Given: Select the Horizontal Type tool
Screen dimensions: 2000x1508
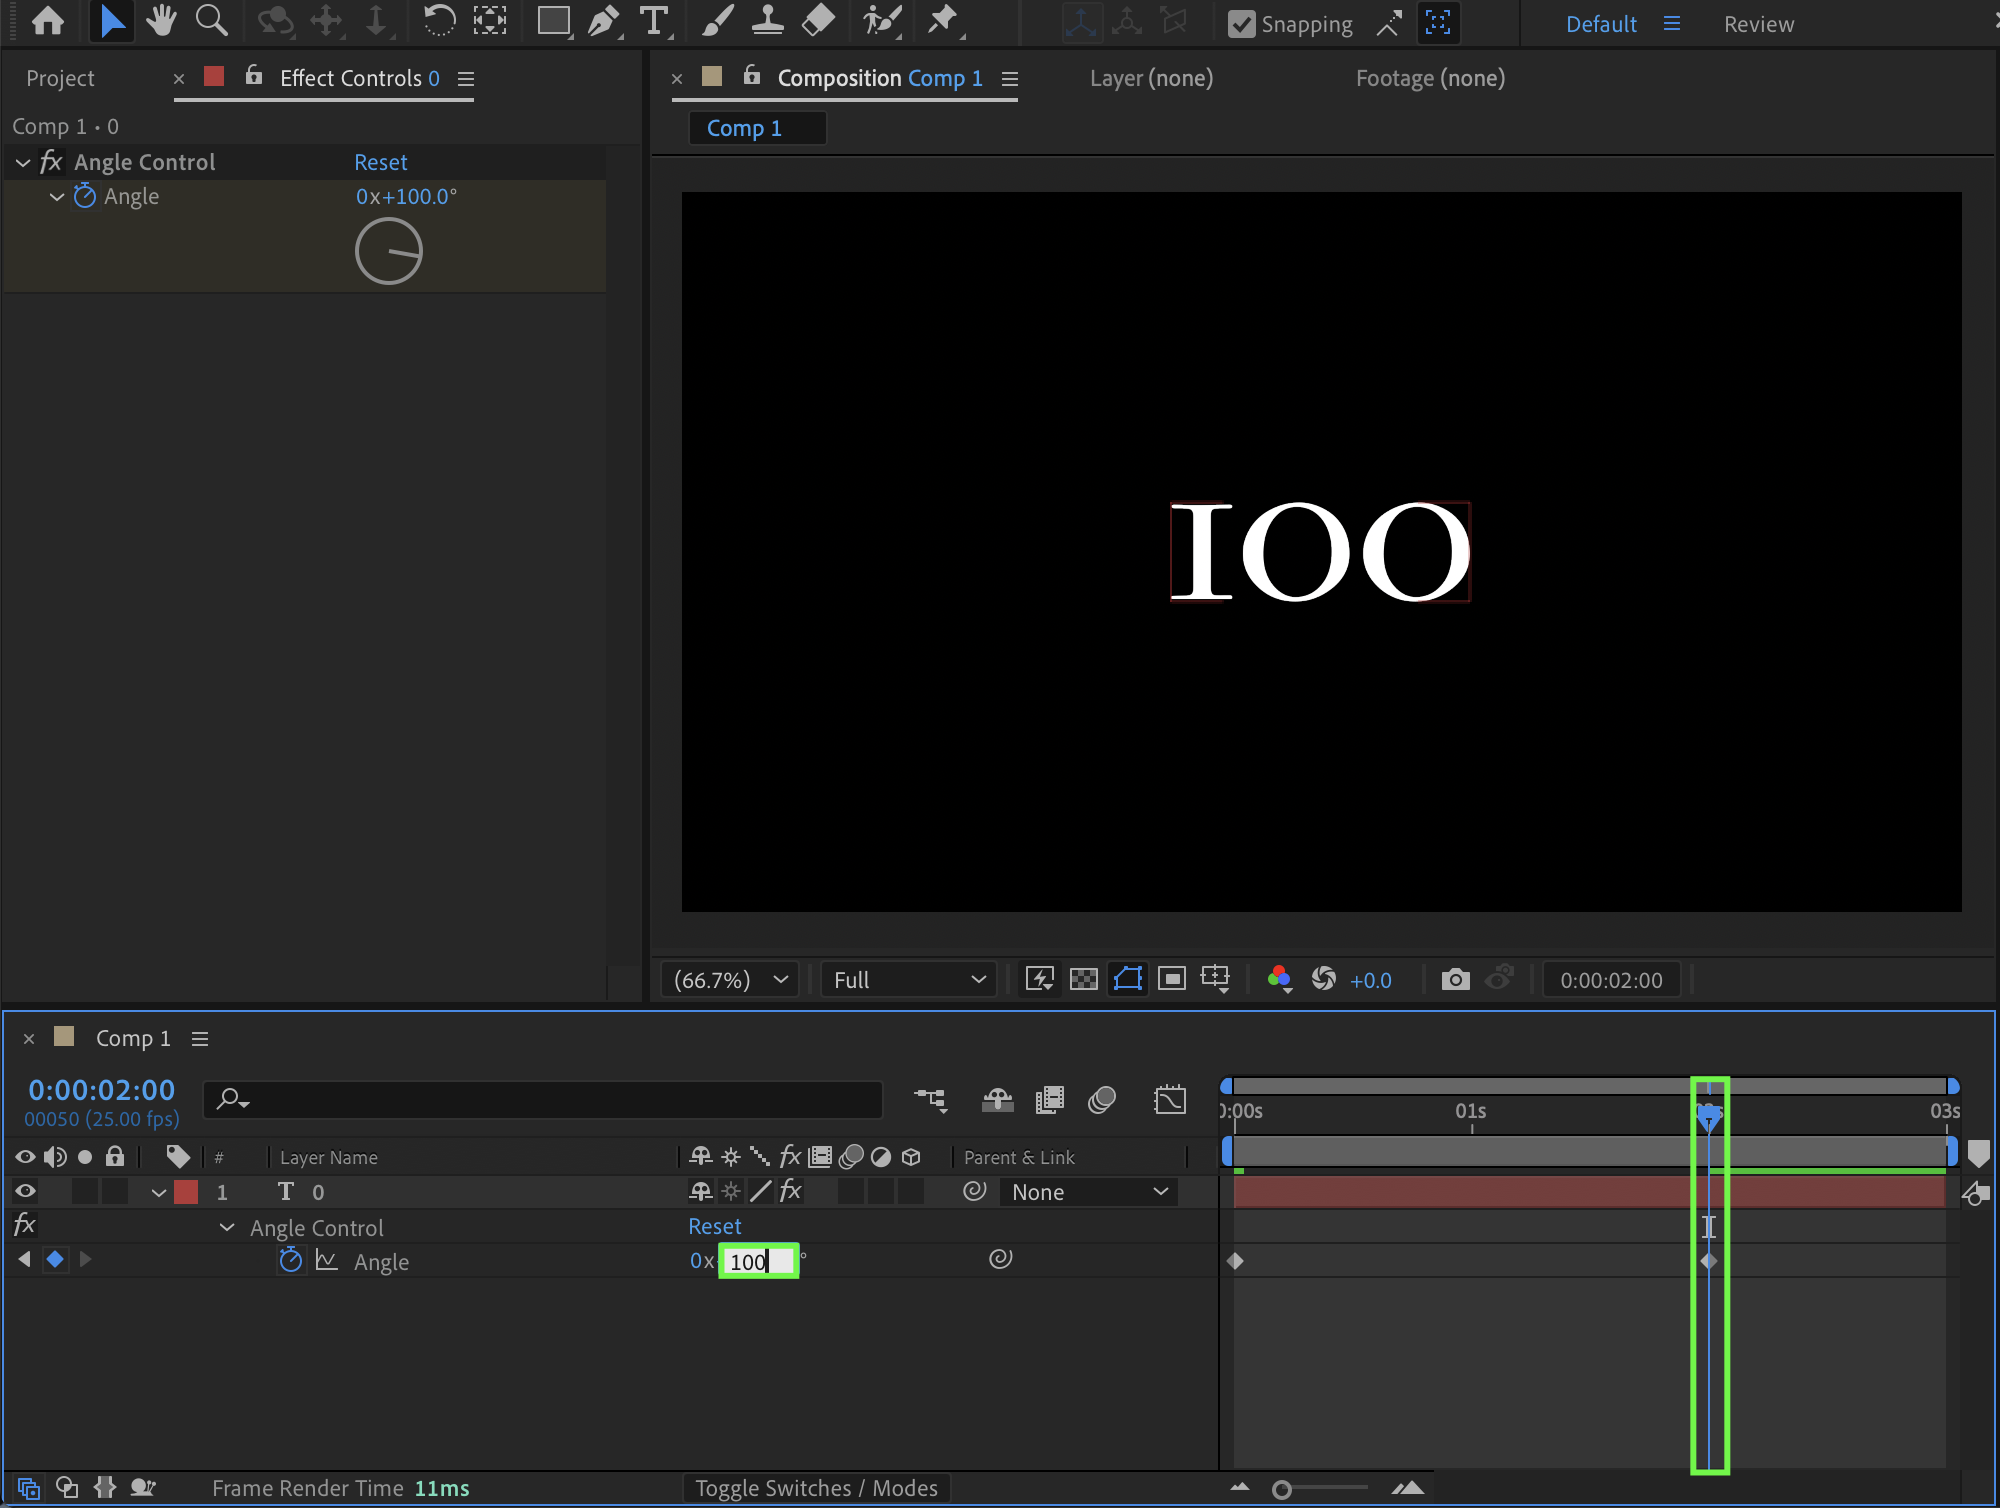Looking at the screenshot, I should (654, 22).
